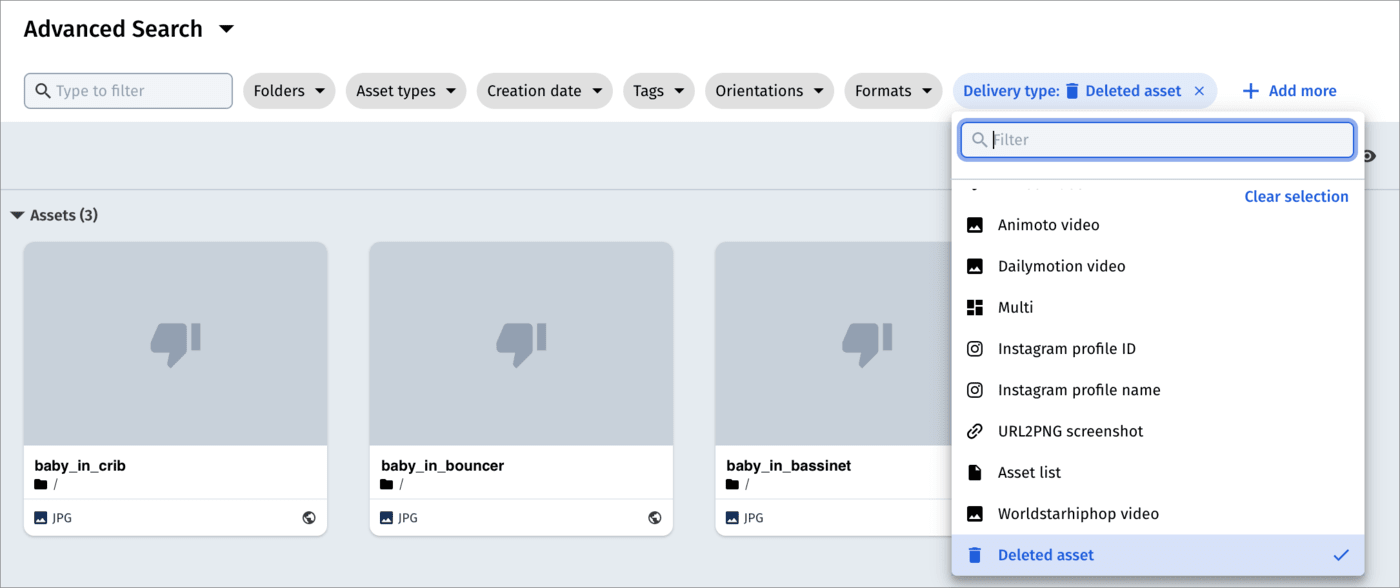
Task: Open the folder icon under baby_in_crib
Action: click(41, 485)
